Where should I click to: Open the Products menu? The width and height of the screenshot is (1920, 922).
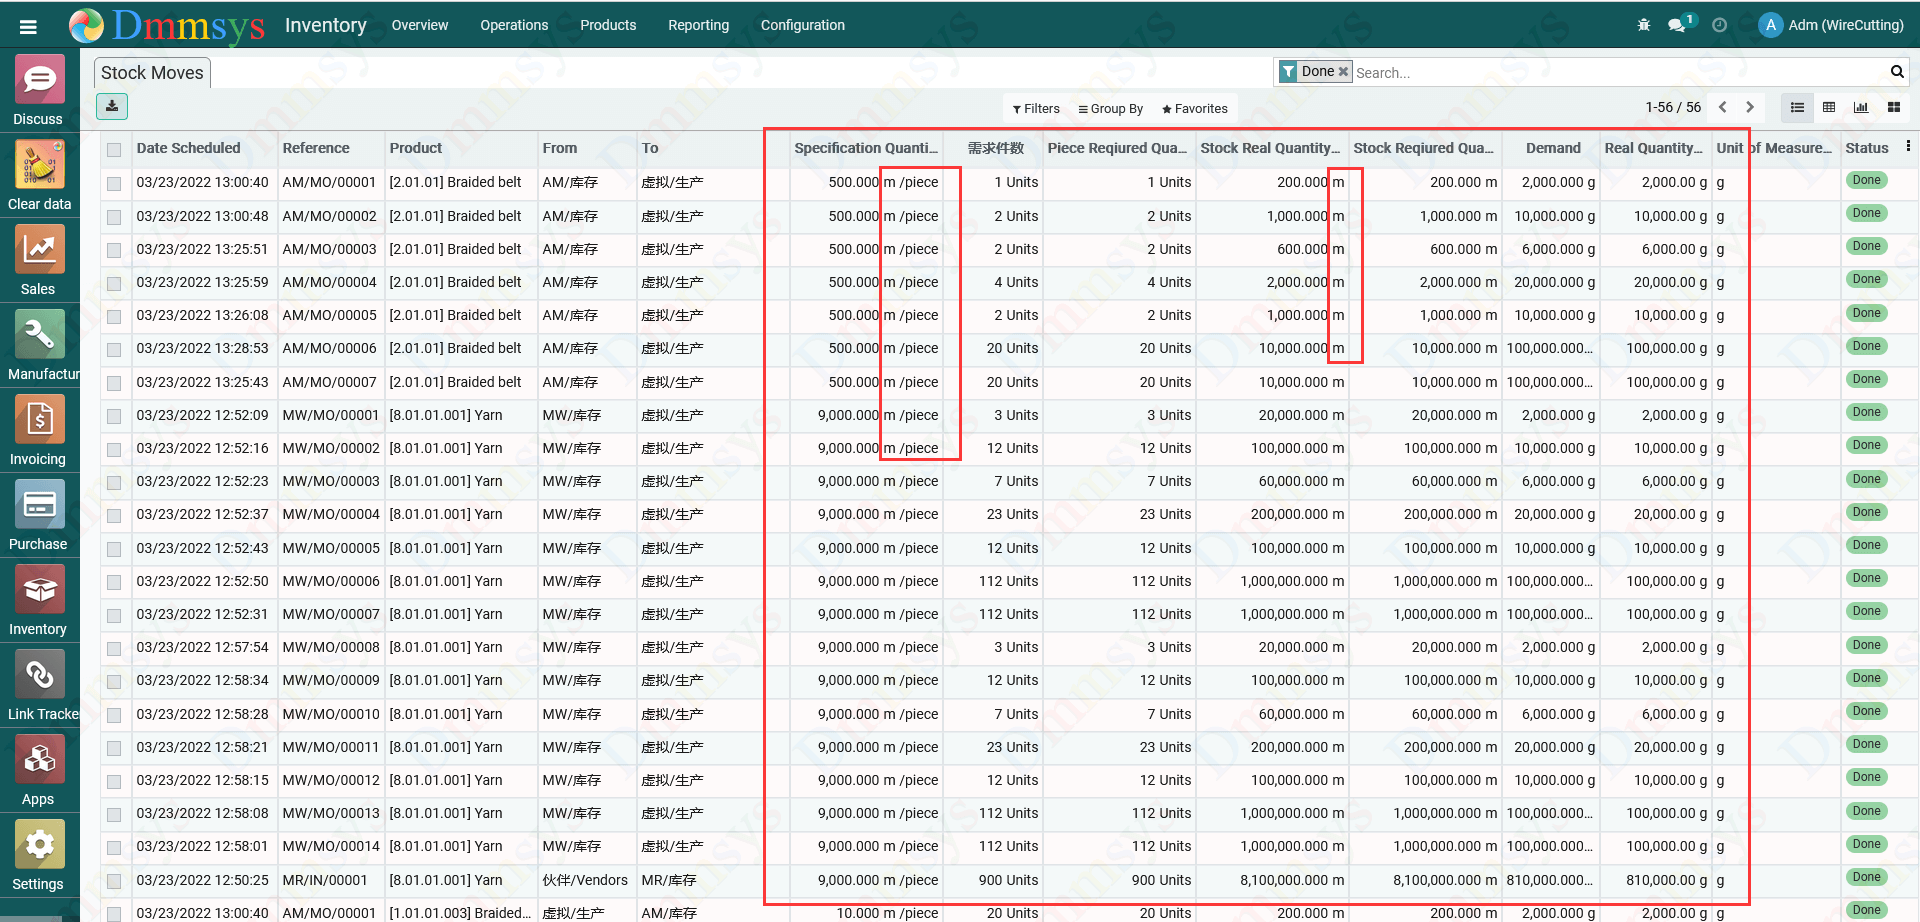(608, 25)
